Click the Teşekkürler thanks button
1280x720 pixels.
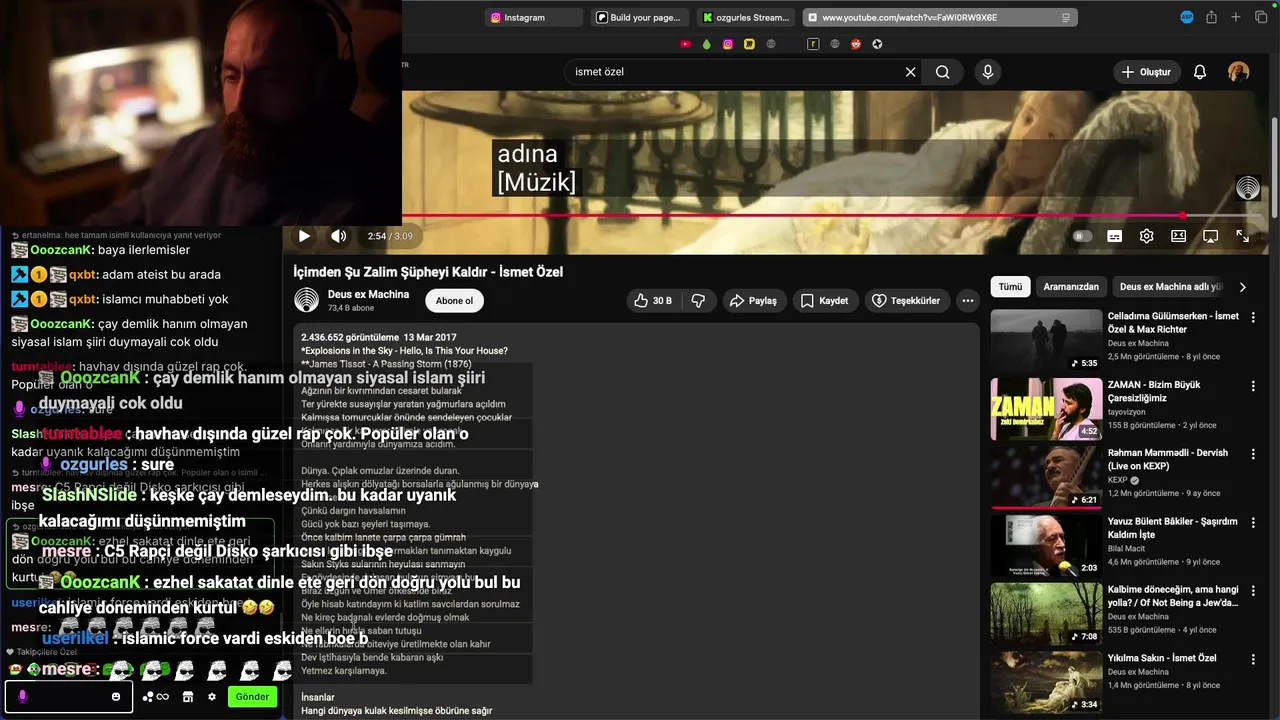coord(906,300)
